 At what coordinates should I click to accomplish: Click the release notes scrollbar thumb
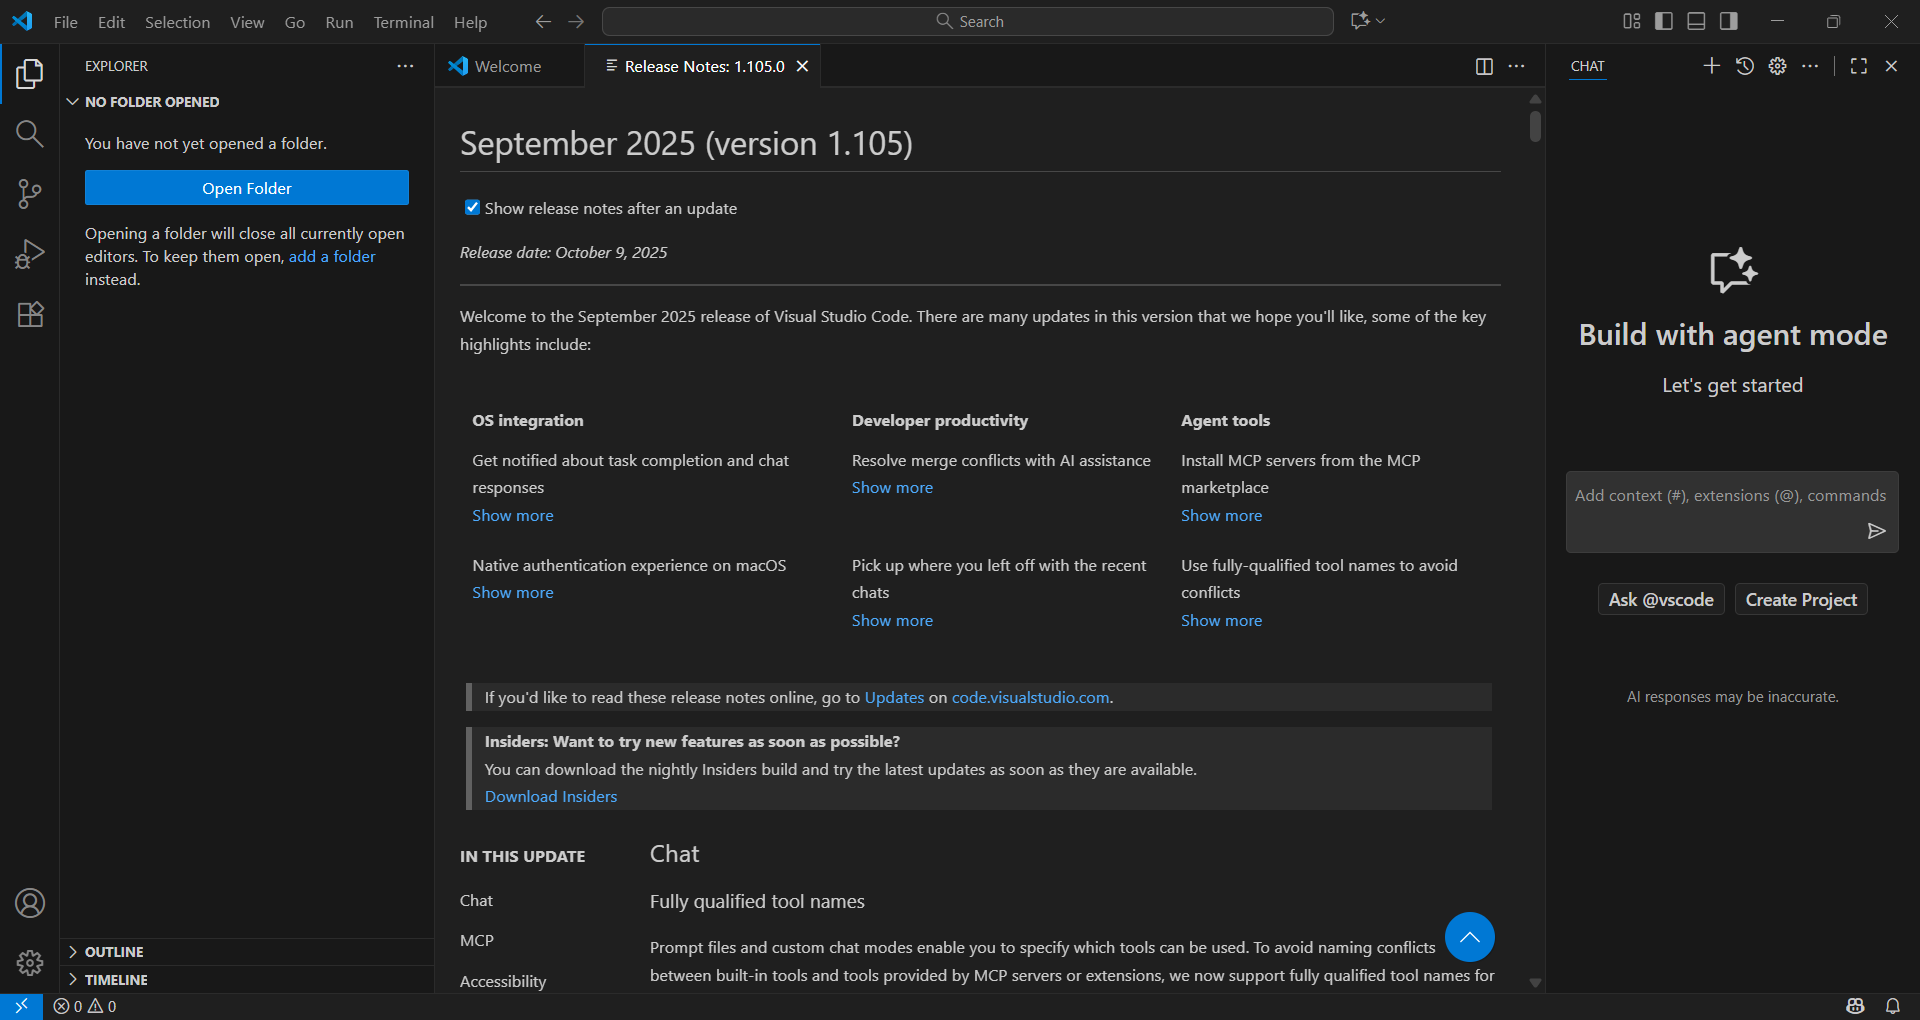(x=1535, y=126)
